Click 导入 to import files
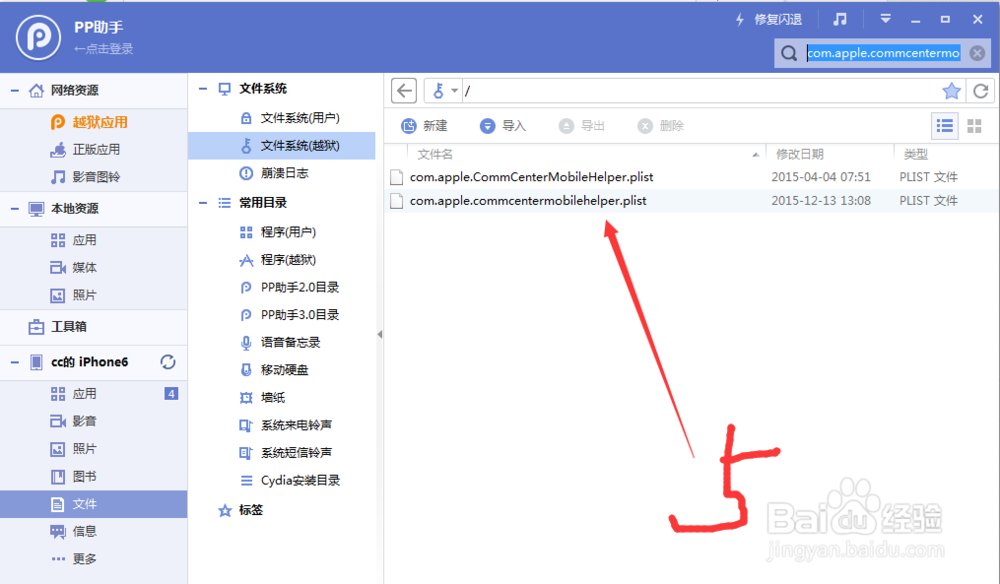The width and height of the screenshot is (1000, 584). click(x=503, y=126)
